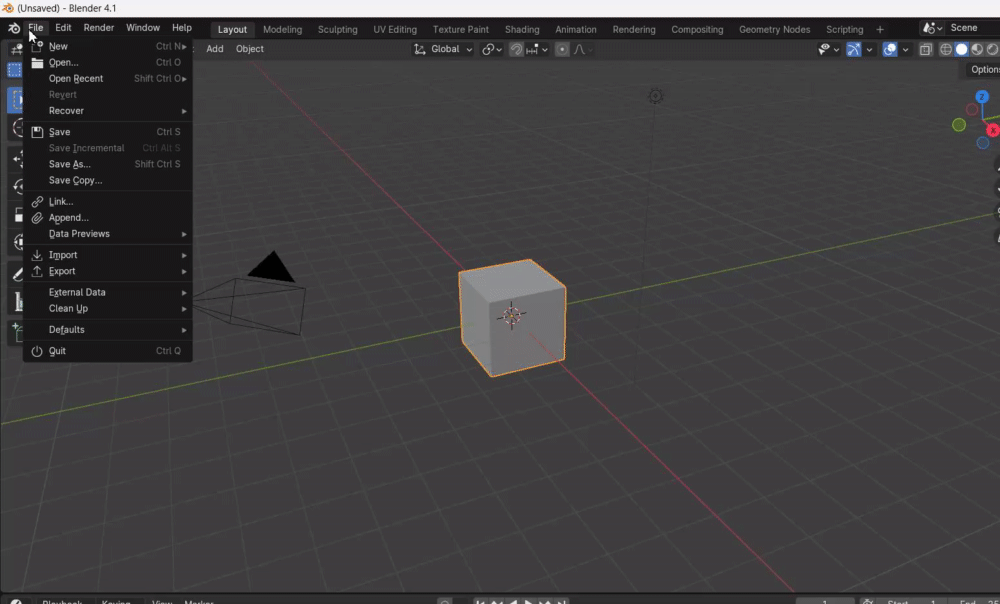
Task: Expand the Defaults submenu
Action: (107, 330)
